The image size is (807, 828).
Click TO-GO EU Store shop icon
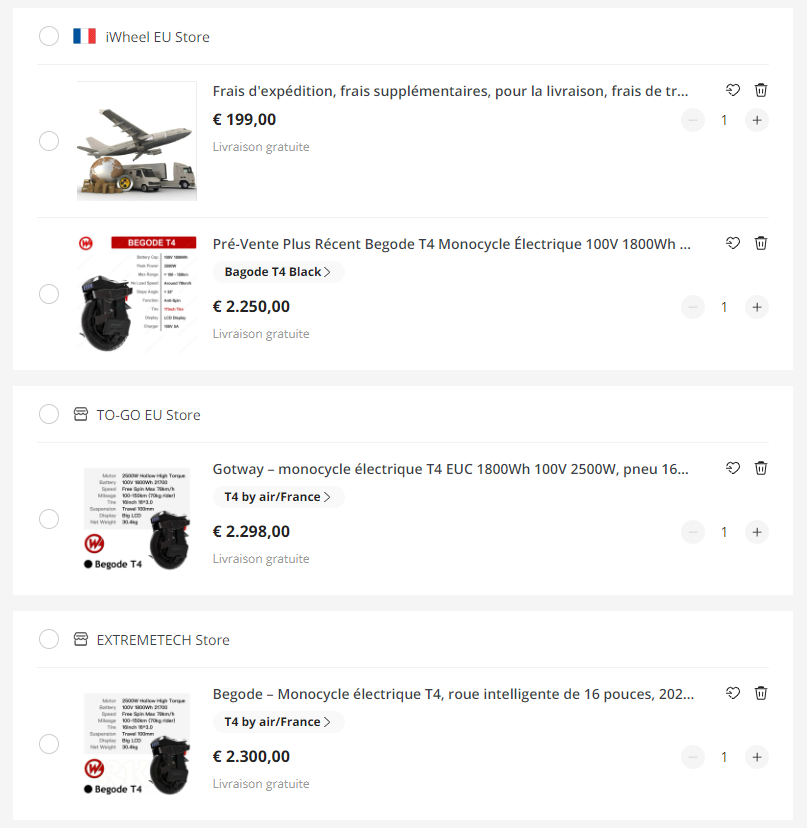(x=81, y=415)
